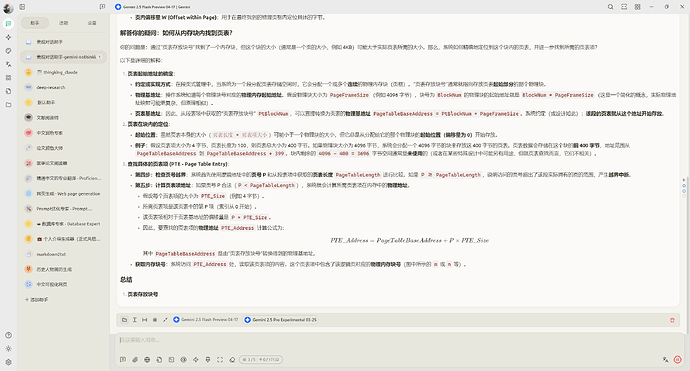Click the grid layout icon in message toolbar
Viewport: 690px width, 371px height.
coord(155,320)
